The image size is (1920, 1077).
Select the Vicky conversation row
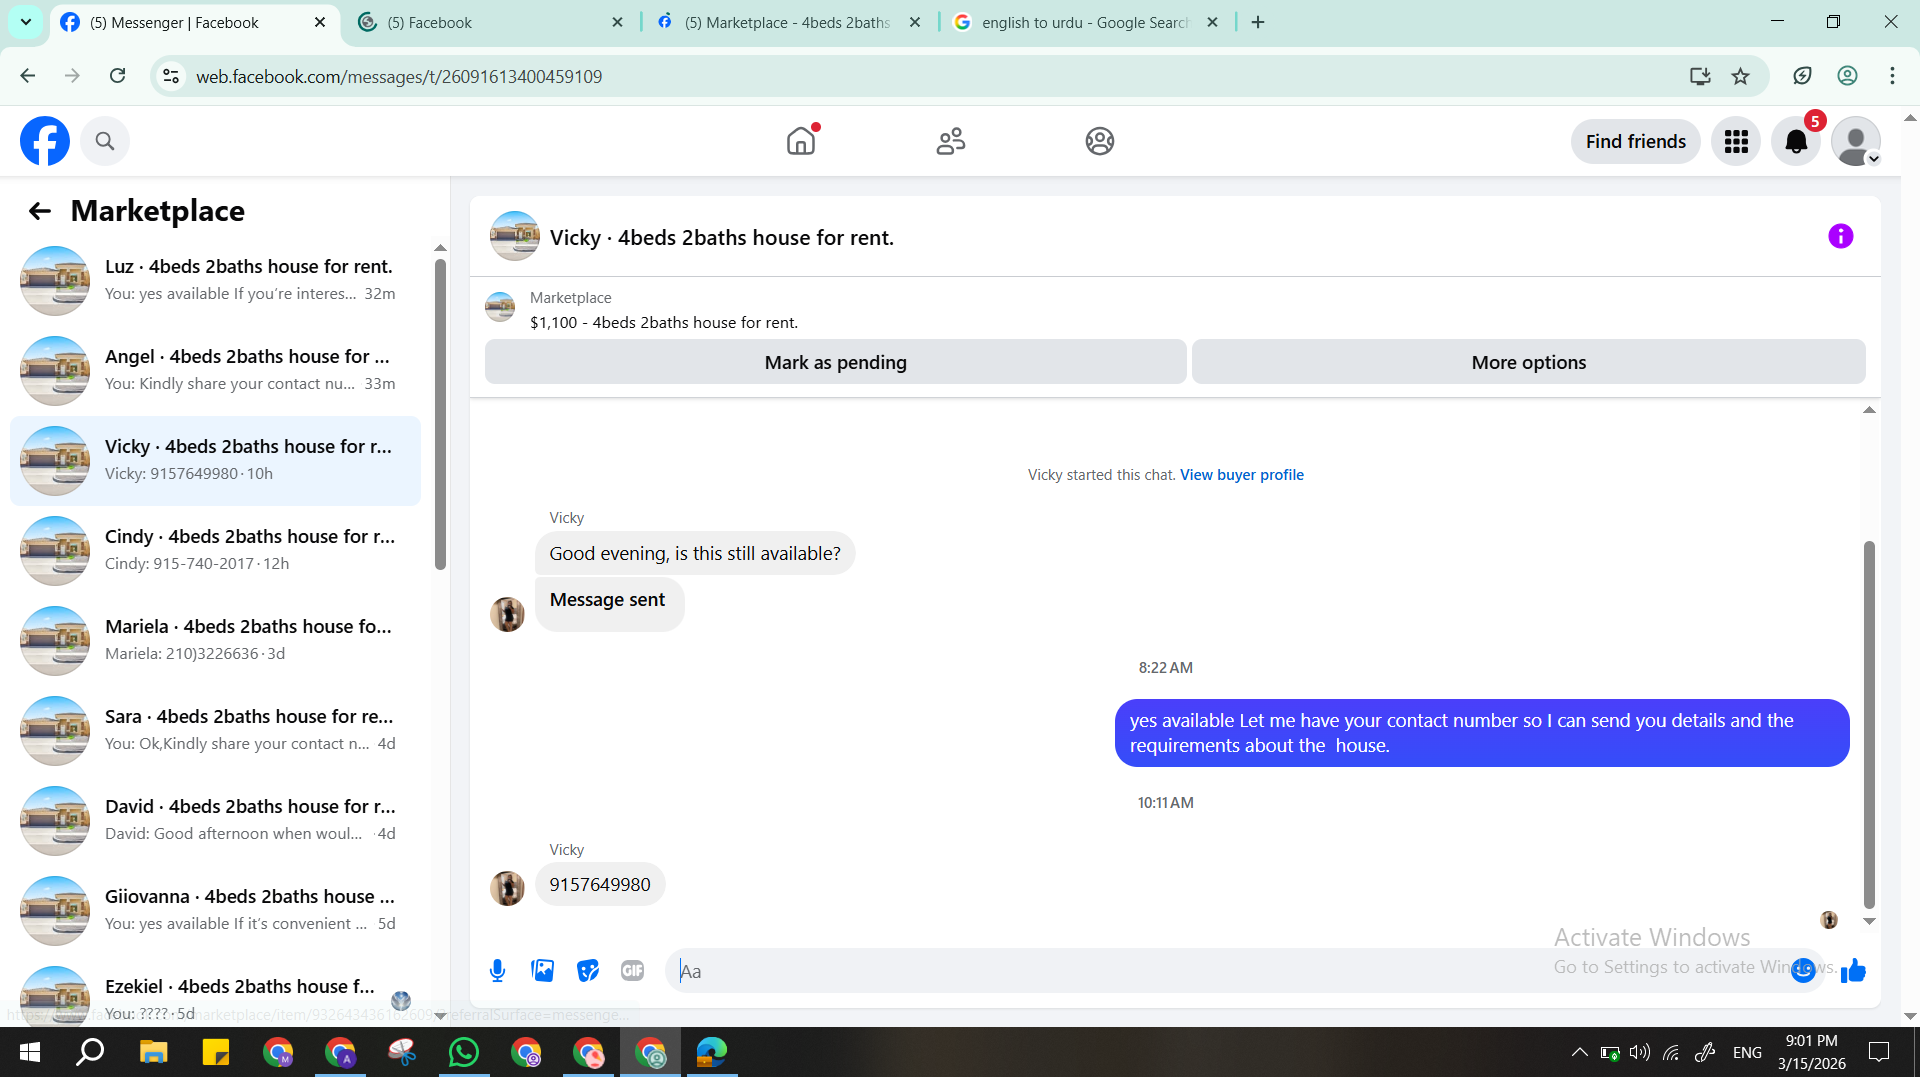[215, 460]
